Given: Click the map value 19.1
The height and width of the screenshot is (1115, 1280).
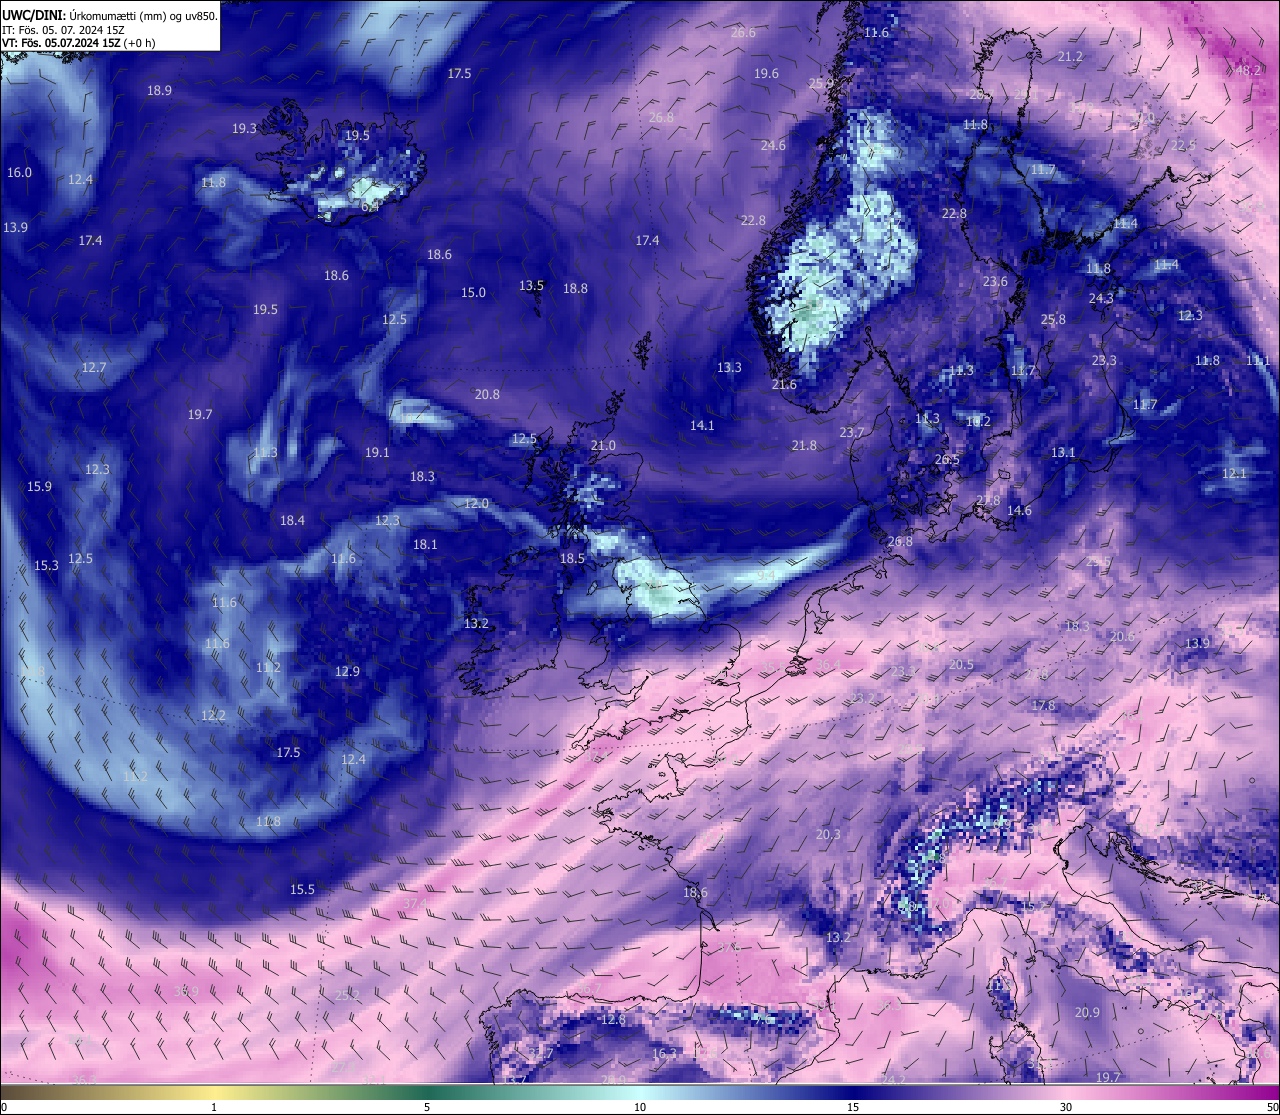Looking at the screenshot, I should click(377, 452).
